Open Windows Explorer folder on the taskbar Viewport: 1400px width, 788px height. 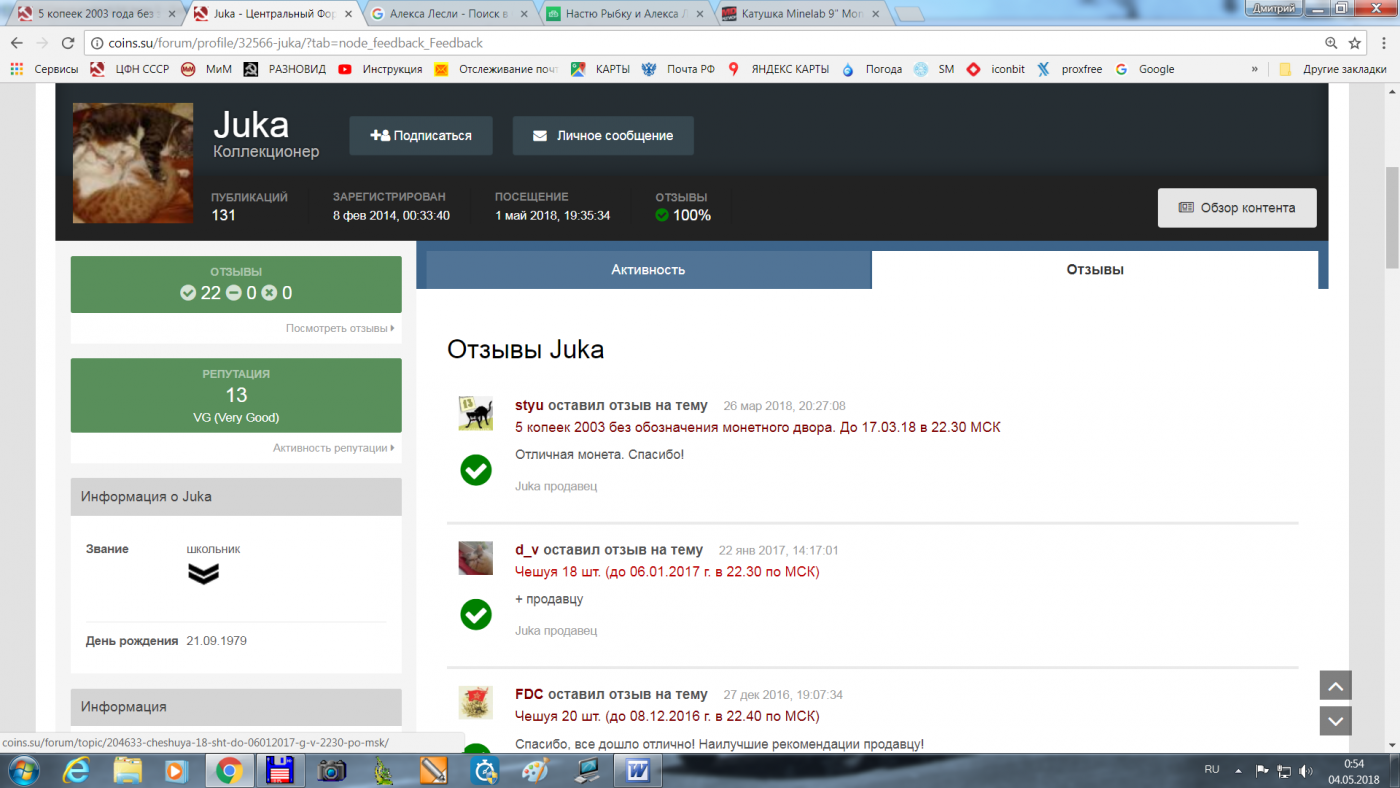pyautogui.click(x=127, y=770)
